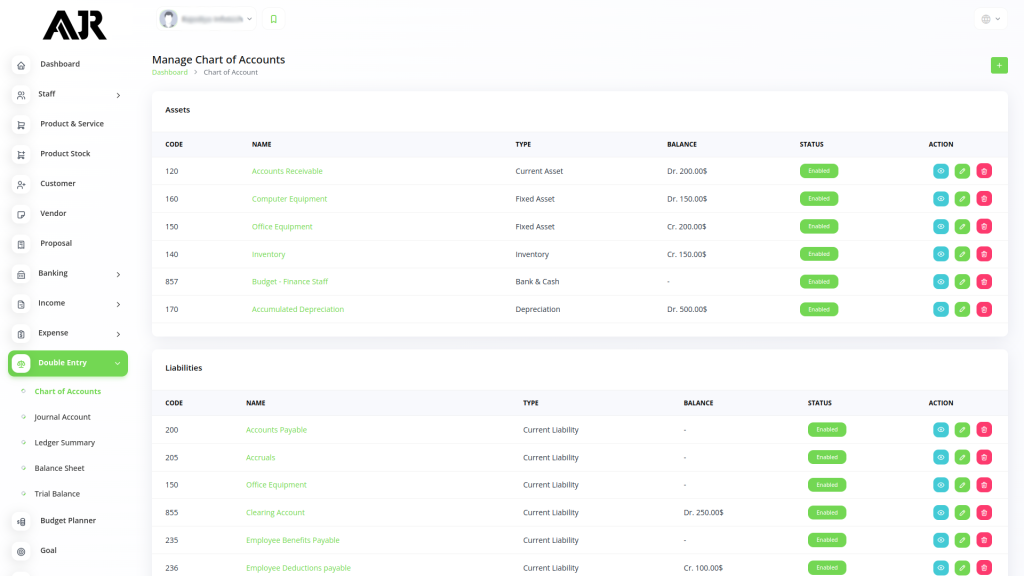
Task: Open the Accounts Receivable account link
Action: pos(287,171)
